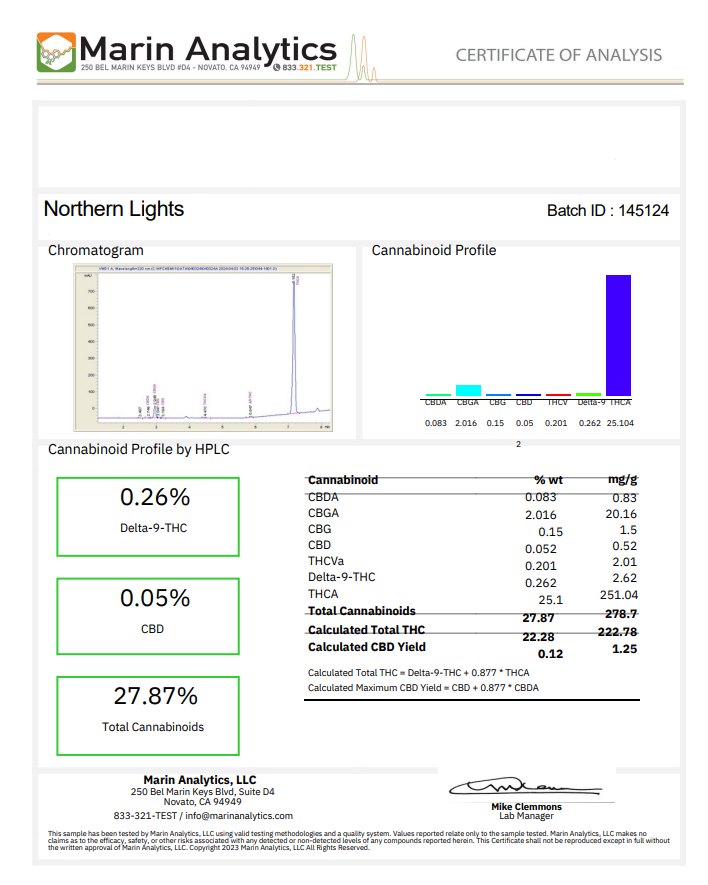The height and width of the screenshot is (885, 708).
Task: Click the phone icon before 833.321.TEST
Action: [276, 67]
